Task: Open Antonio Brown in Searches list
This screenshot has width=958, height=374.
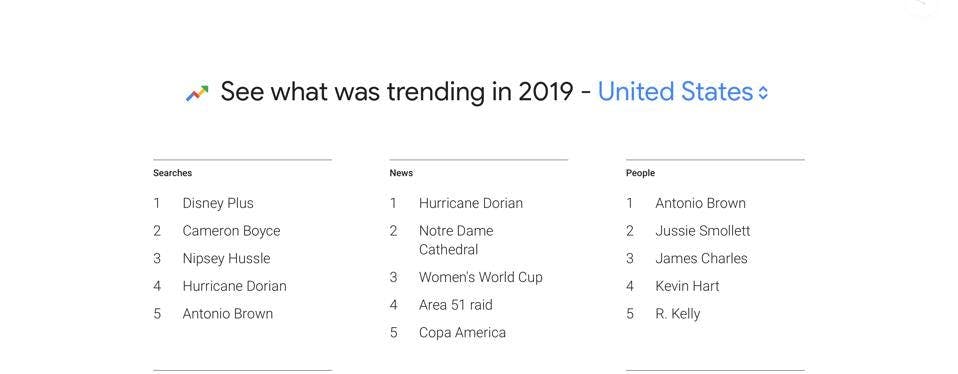Action: coord(227,314)
